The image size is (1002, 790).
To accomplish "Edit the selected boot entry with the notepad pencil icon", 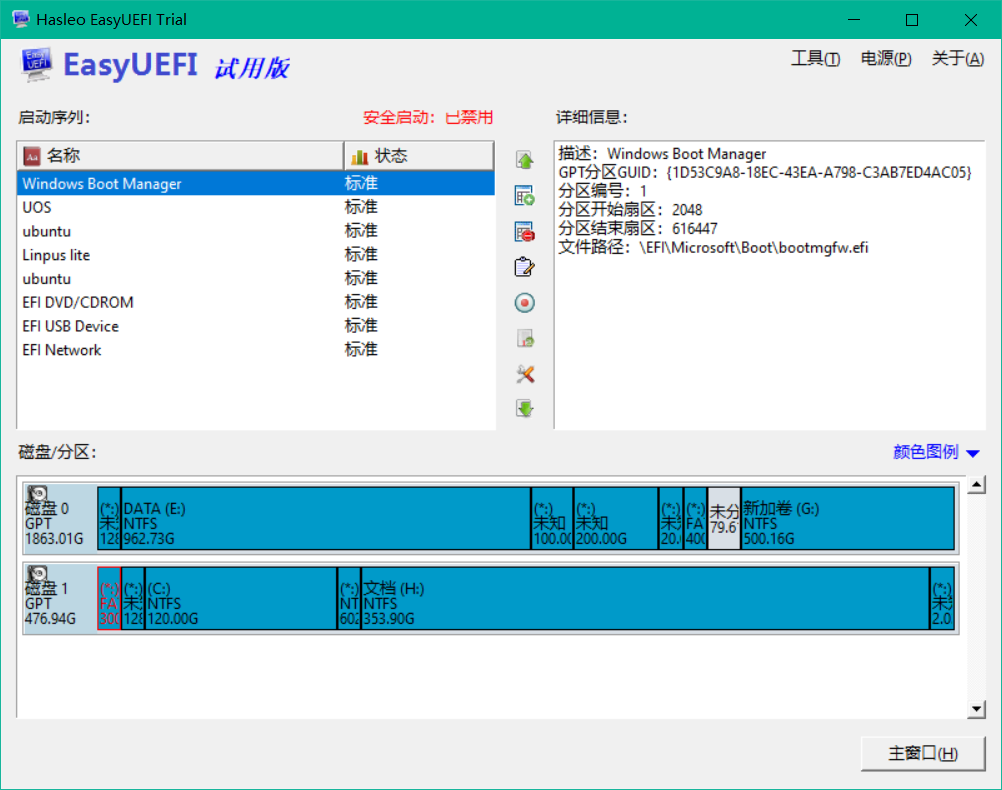I will (x=525, y=267).
